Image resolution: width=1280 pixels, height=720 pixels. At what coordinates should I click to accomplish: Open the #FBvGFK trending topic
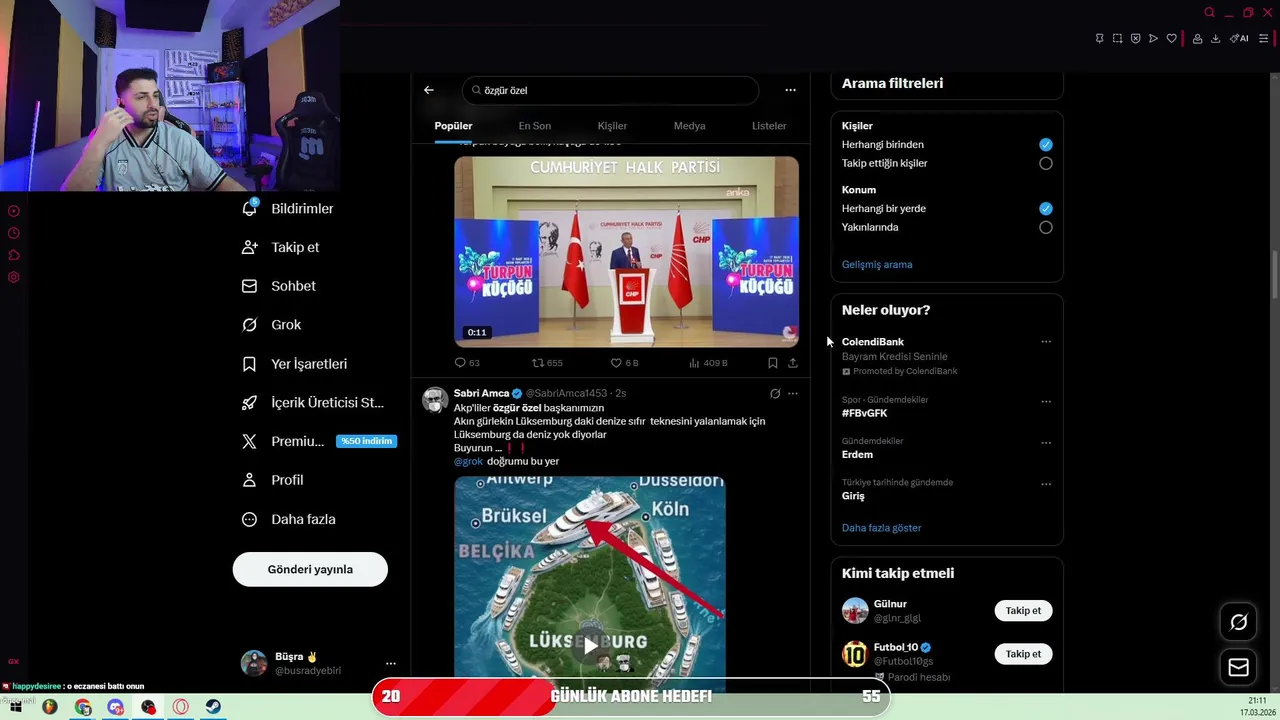pyautogui.click(x=864, y=413)
